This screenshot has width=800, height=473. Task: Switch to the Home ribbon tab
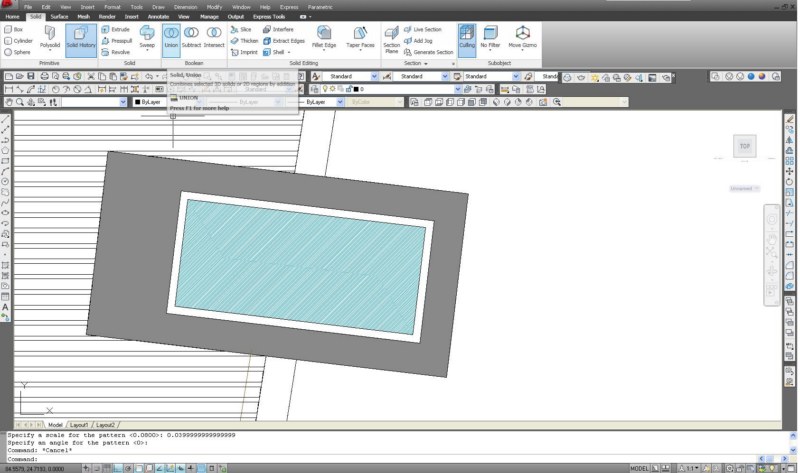coord(12,17)
